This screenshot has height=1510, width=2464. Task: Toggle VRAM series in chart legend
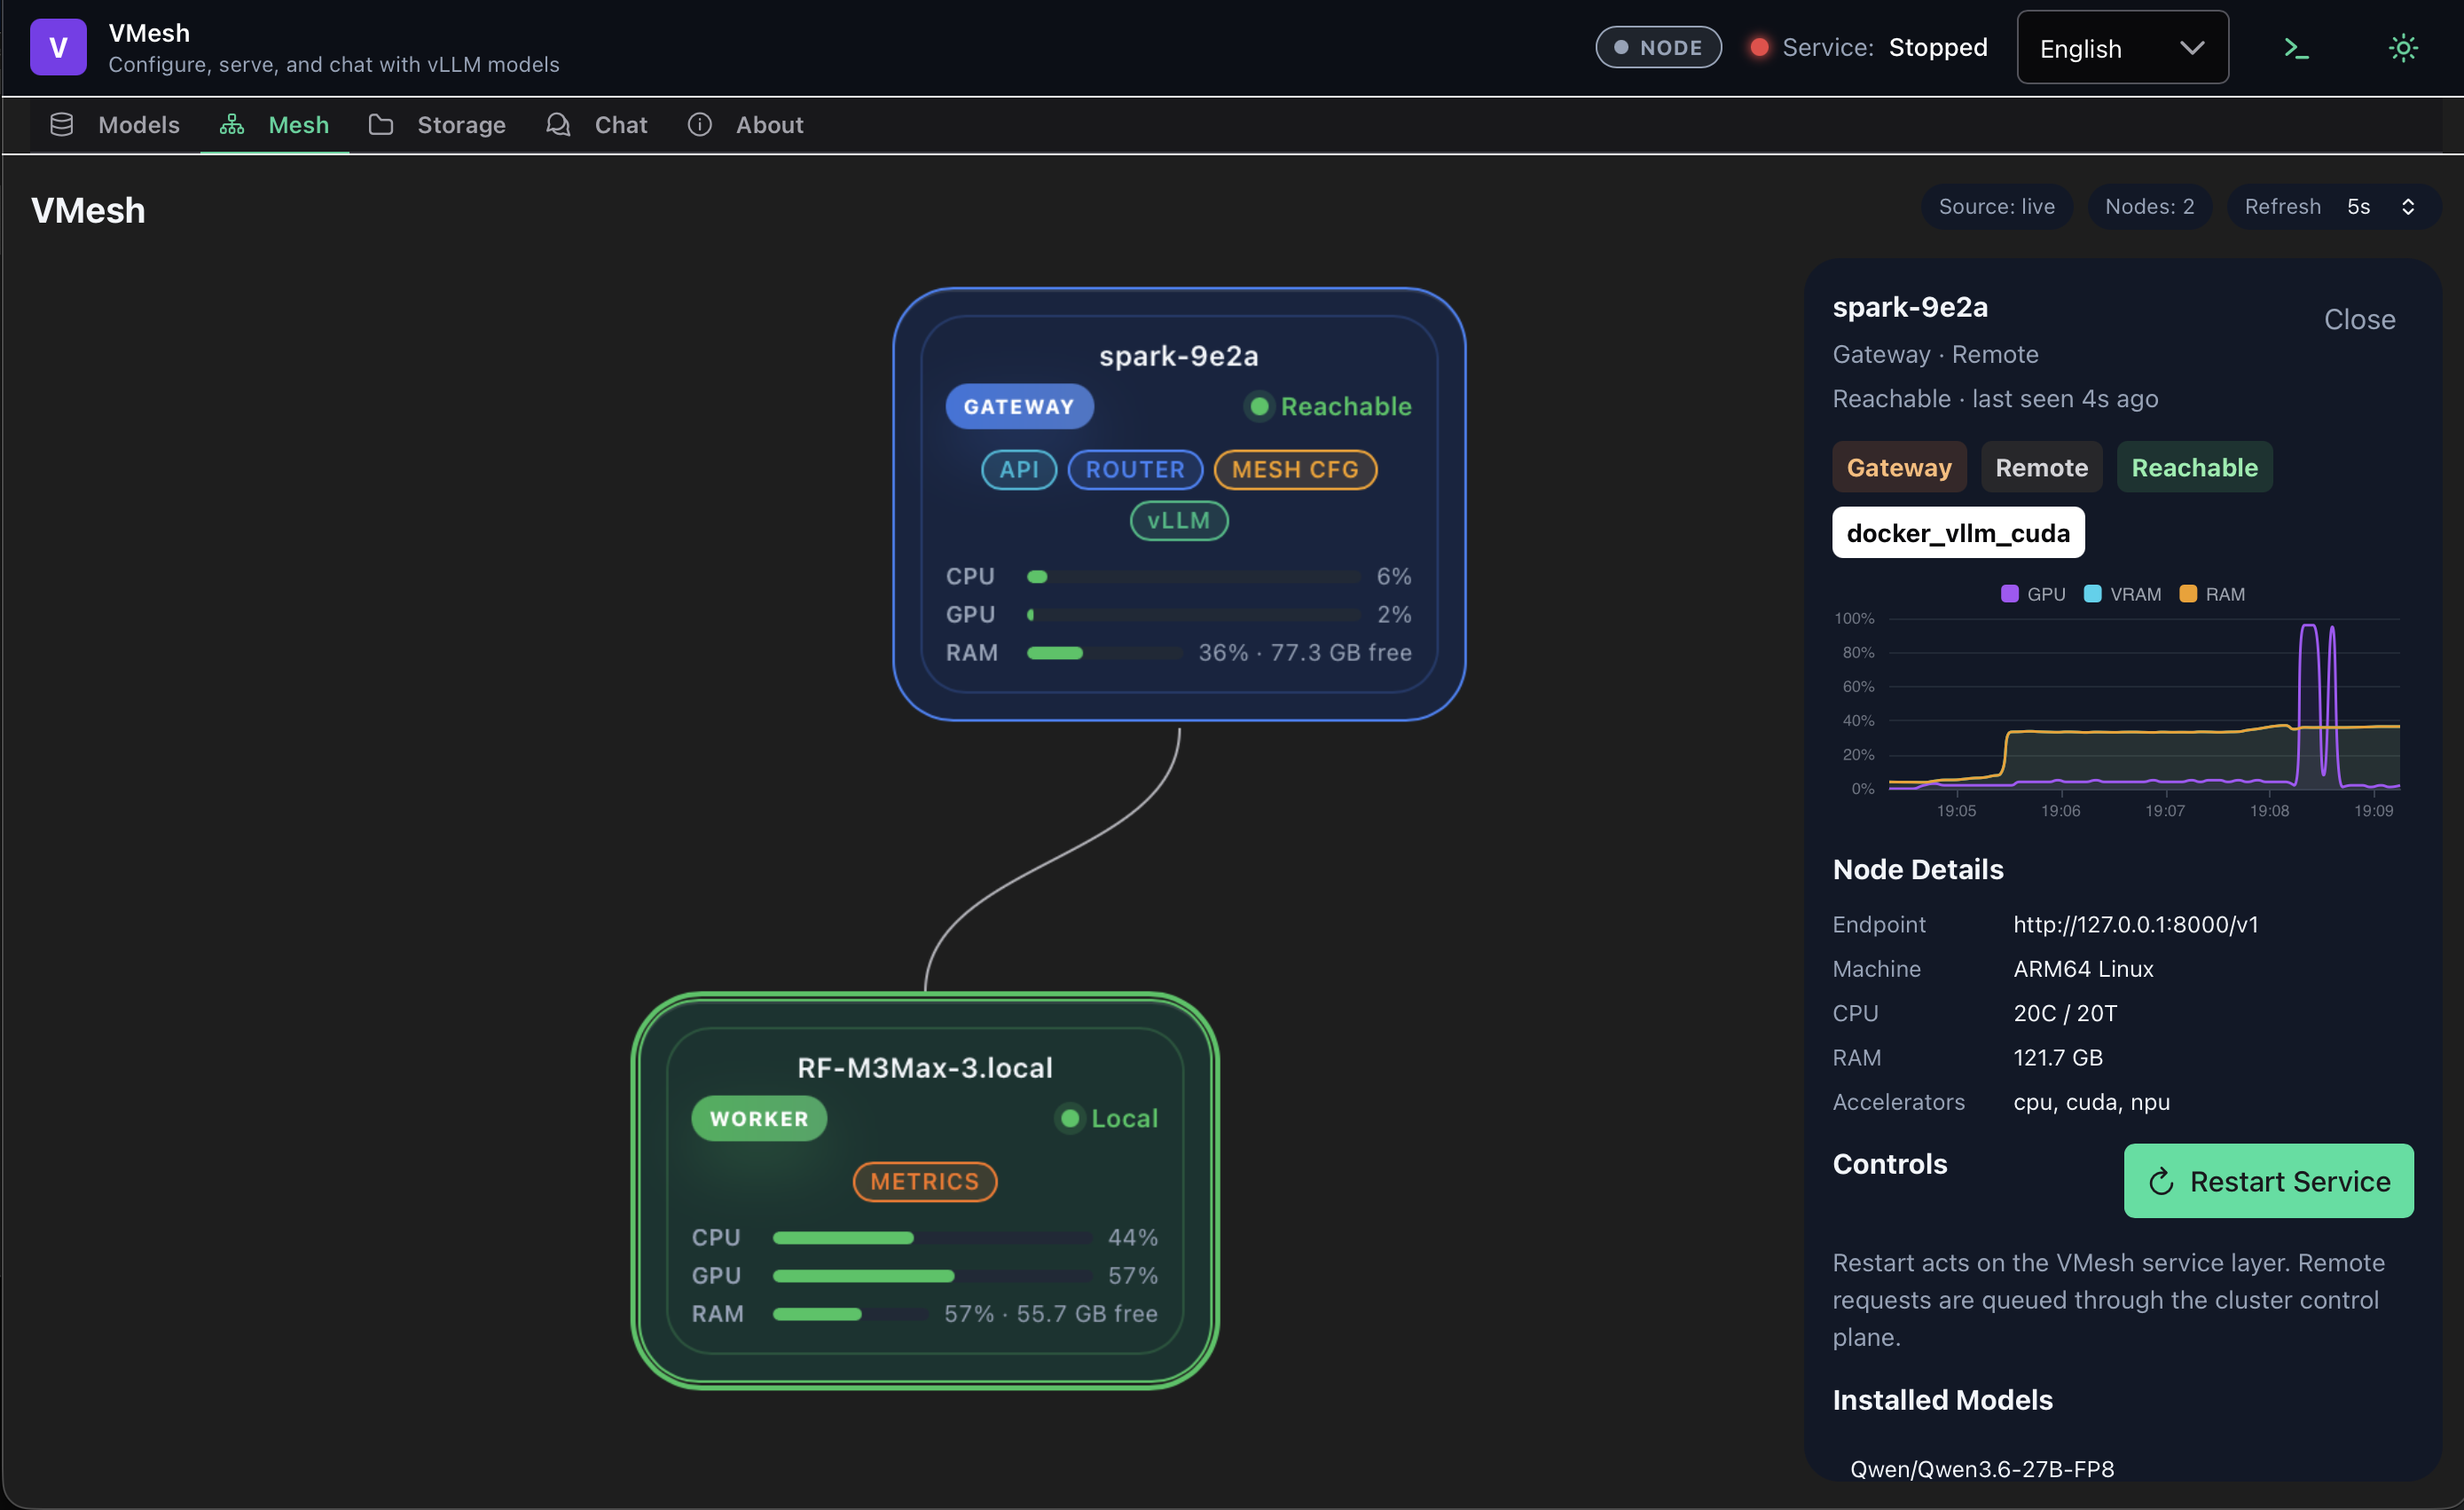(2122, 594)
